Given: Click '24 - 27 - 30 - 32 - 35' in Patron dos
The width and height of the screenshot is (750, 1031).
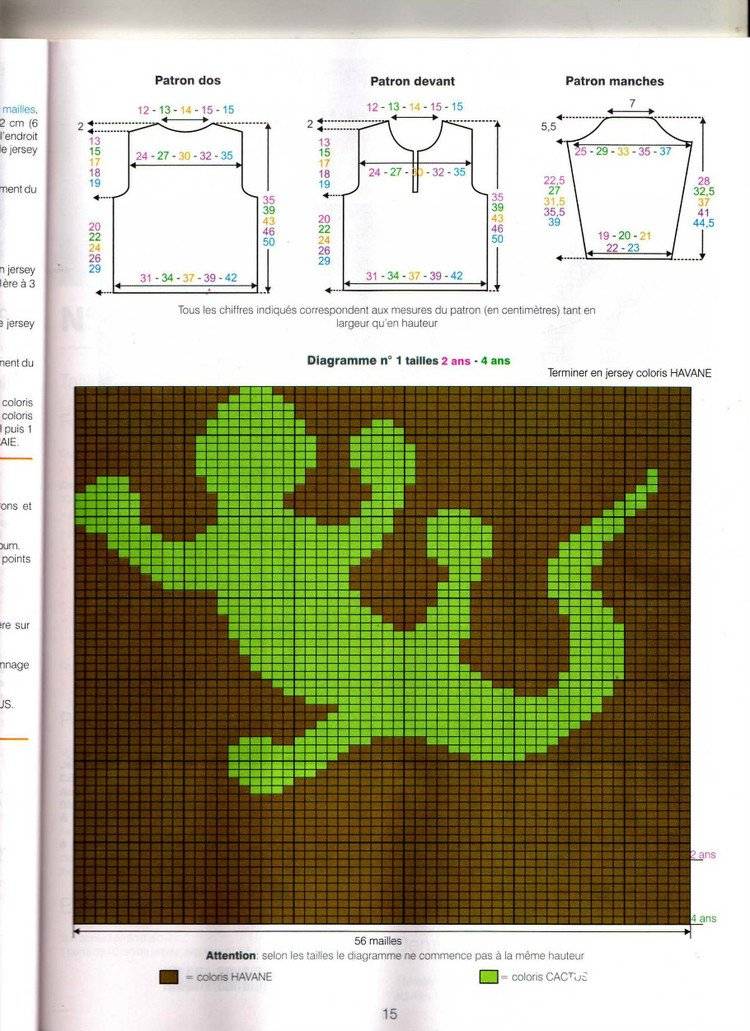Looking at the screenshot, I should 184,156.
